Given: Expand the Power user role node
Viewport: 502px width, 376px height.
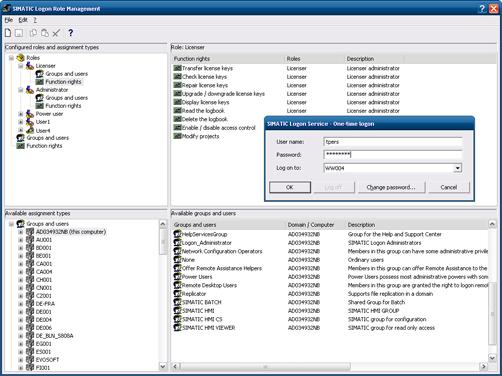Looking at the screenshot, I should coord(21,114).
